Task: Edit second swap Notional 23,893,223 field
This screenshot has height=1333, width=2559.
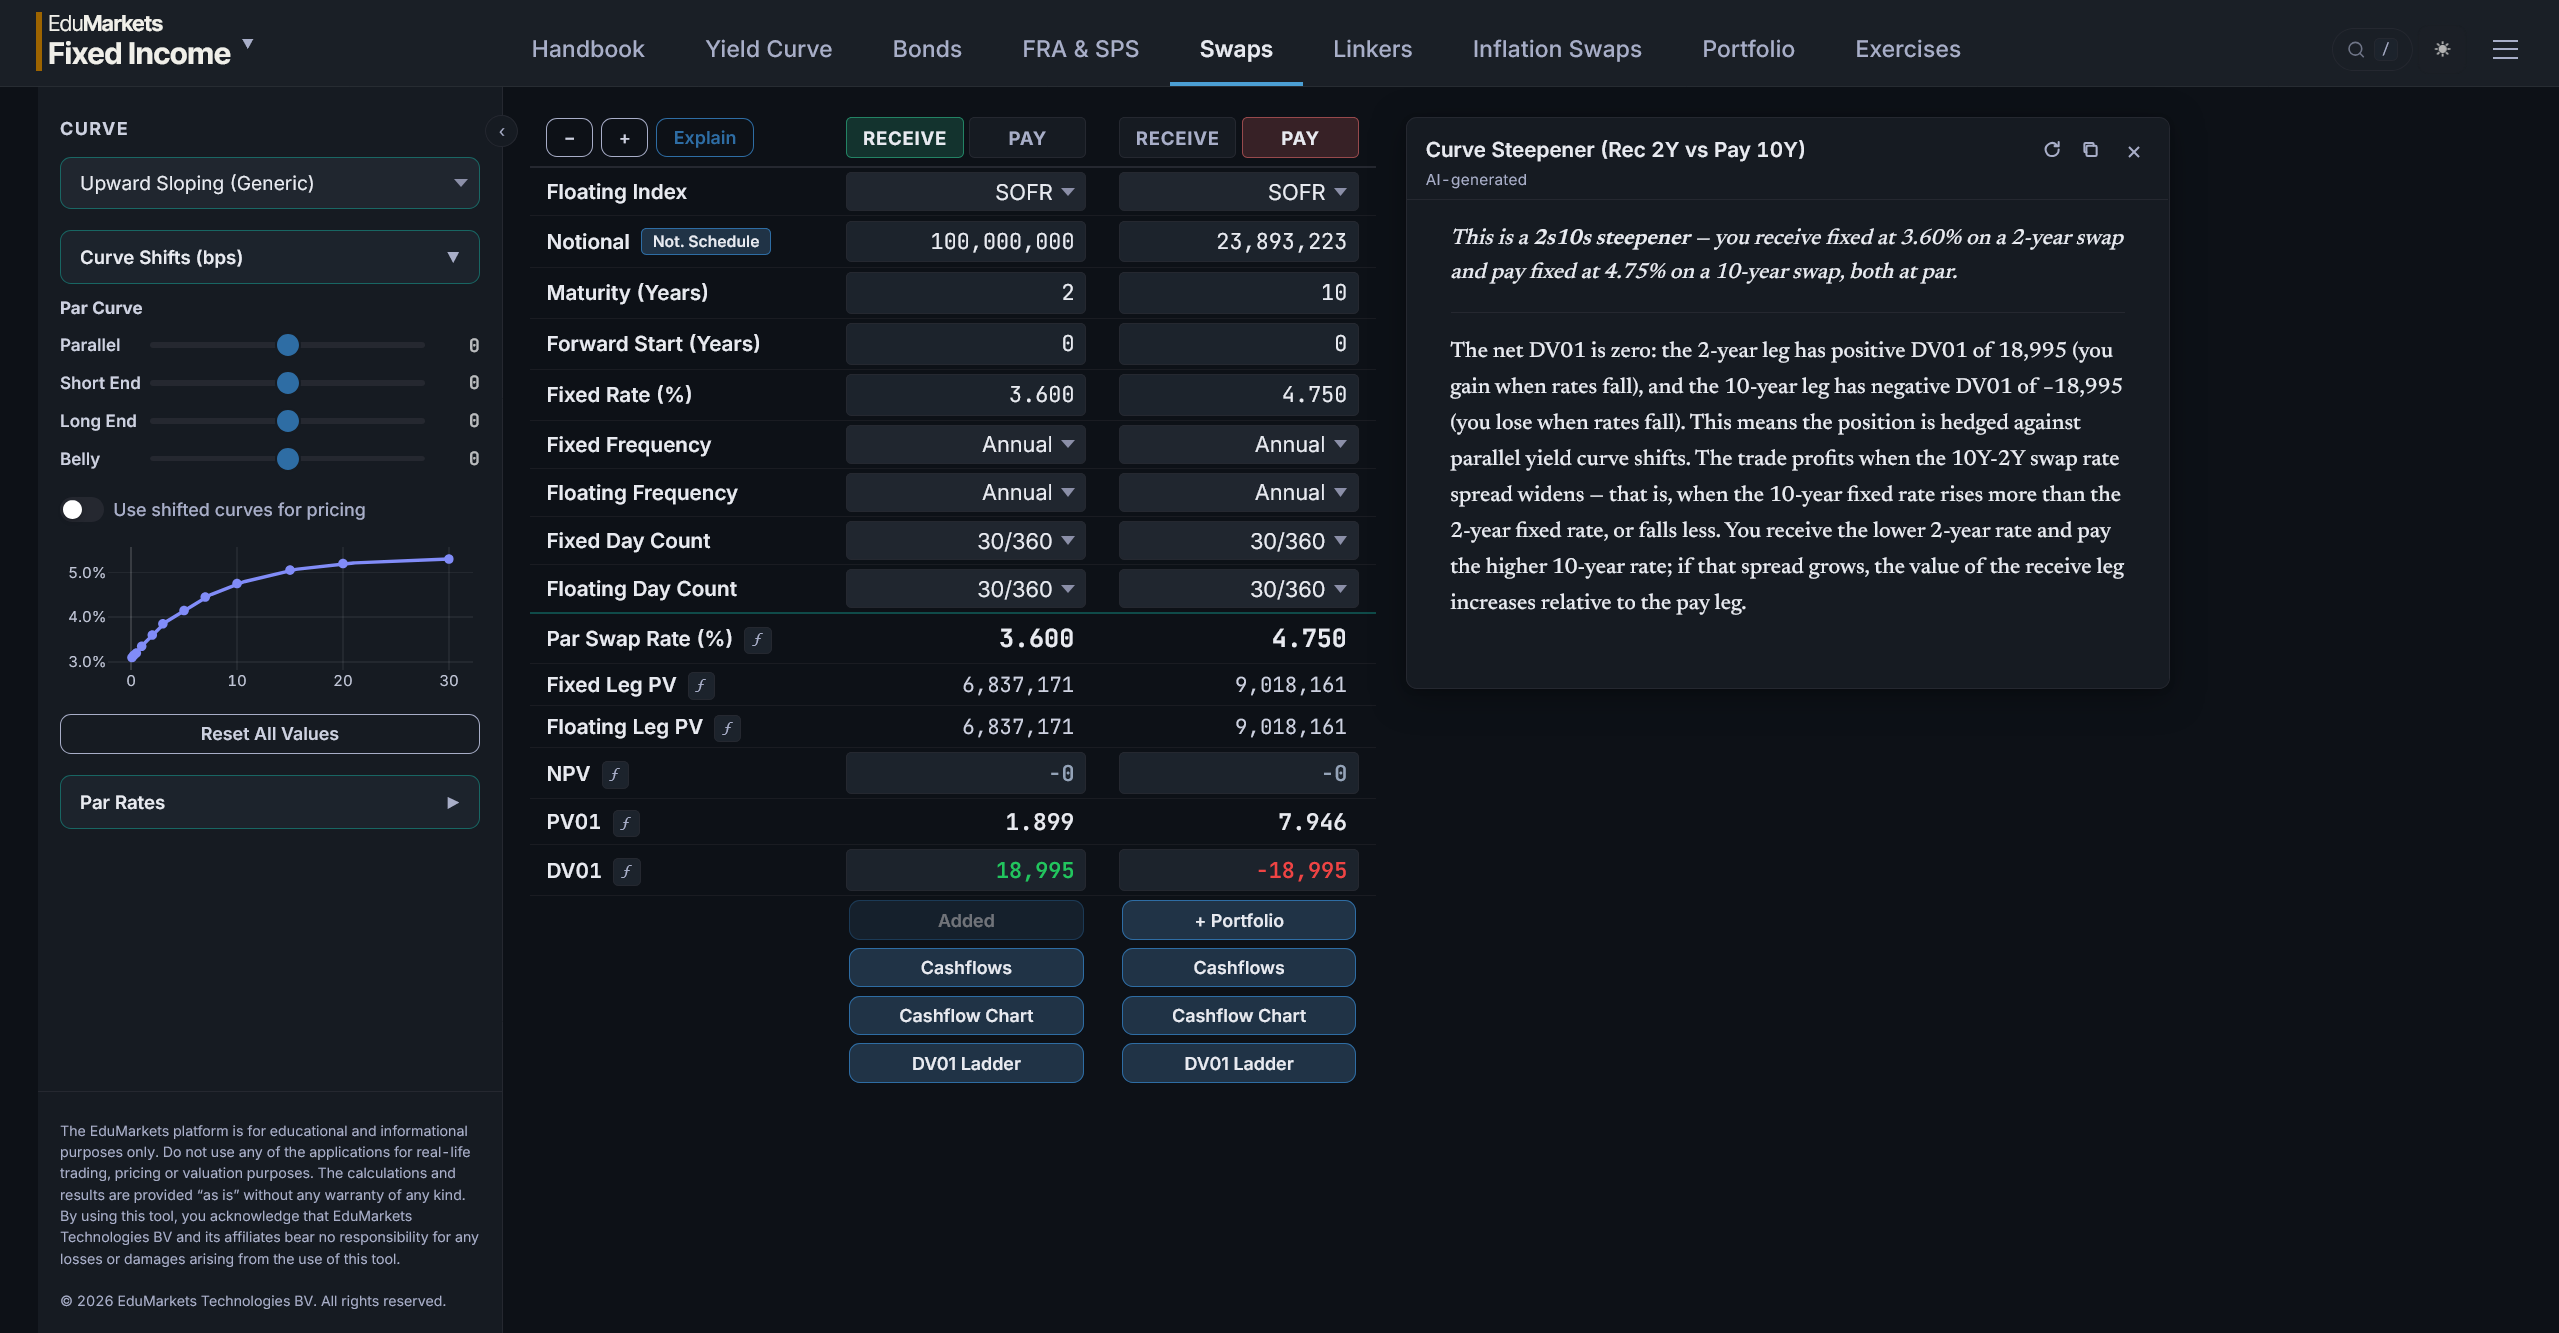Action: (1238, 242)
